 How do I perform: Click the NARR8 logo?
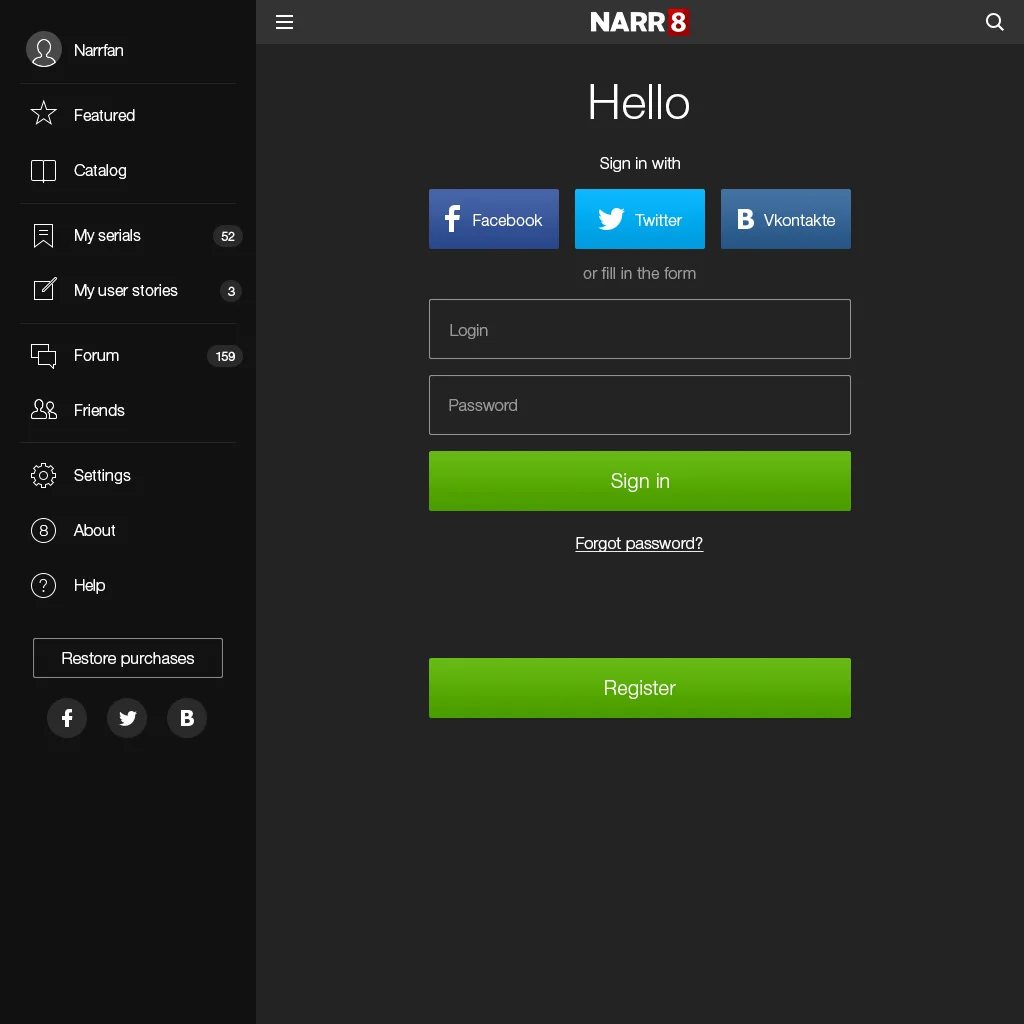[x=639, y=22]
